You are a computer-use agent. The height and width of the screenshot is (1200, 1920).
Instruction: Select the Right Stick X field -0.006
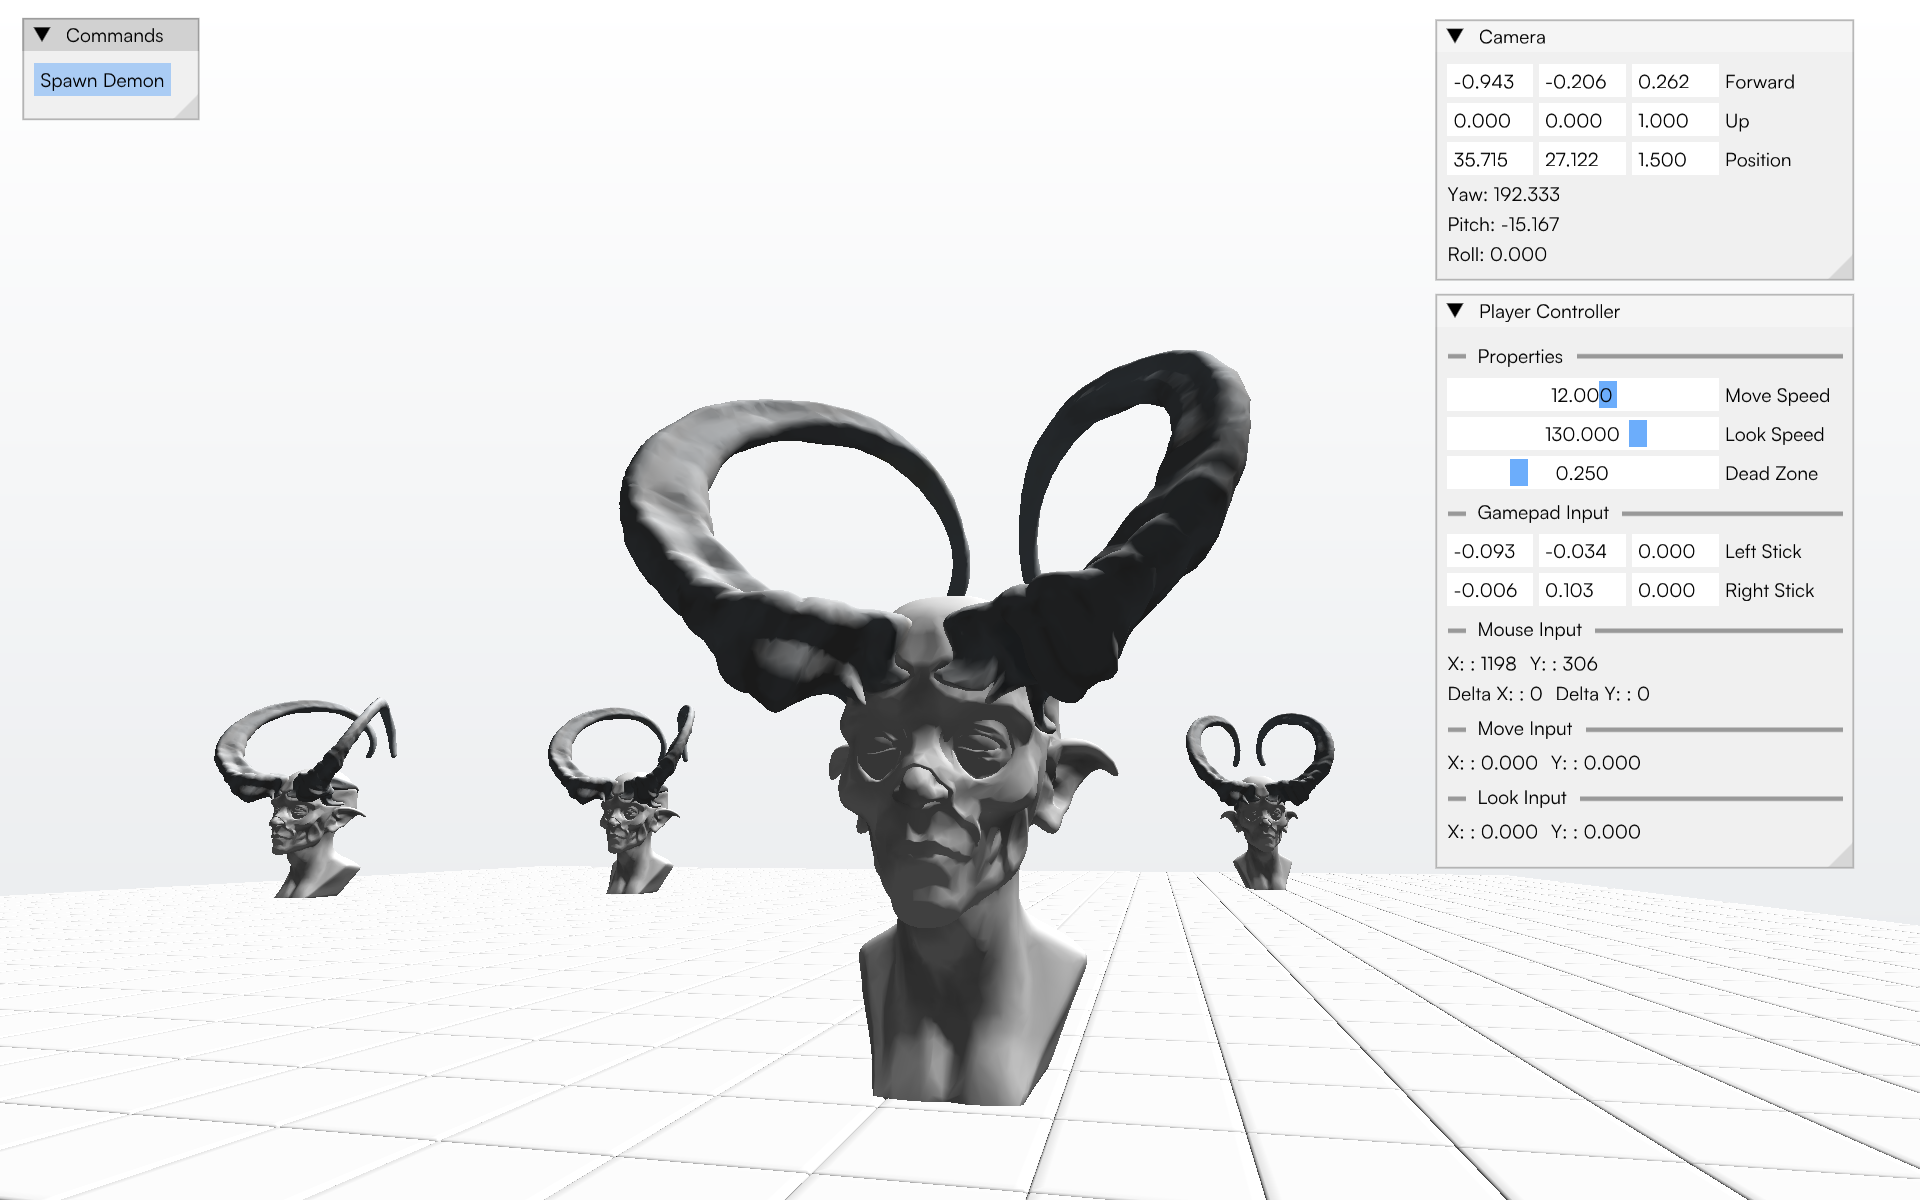[1489, 590]
